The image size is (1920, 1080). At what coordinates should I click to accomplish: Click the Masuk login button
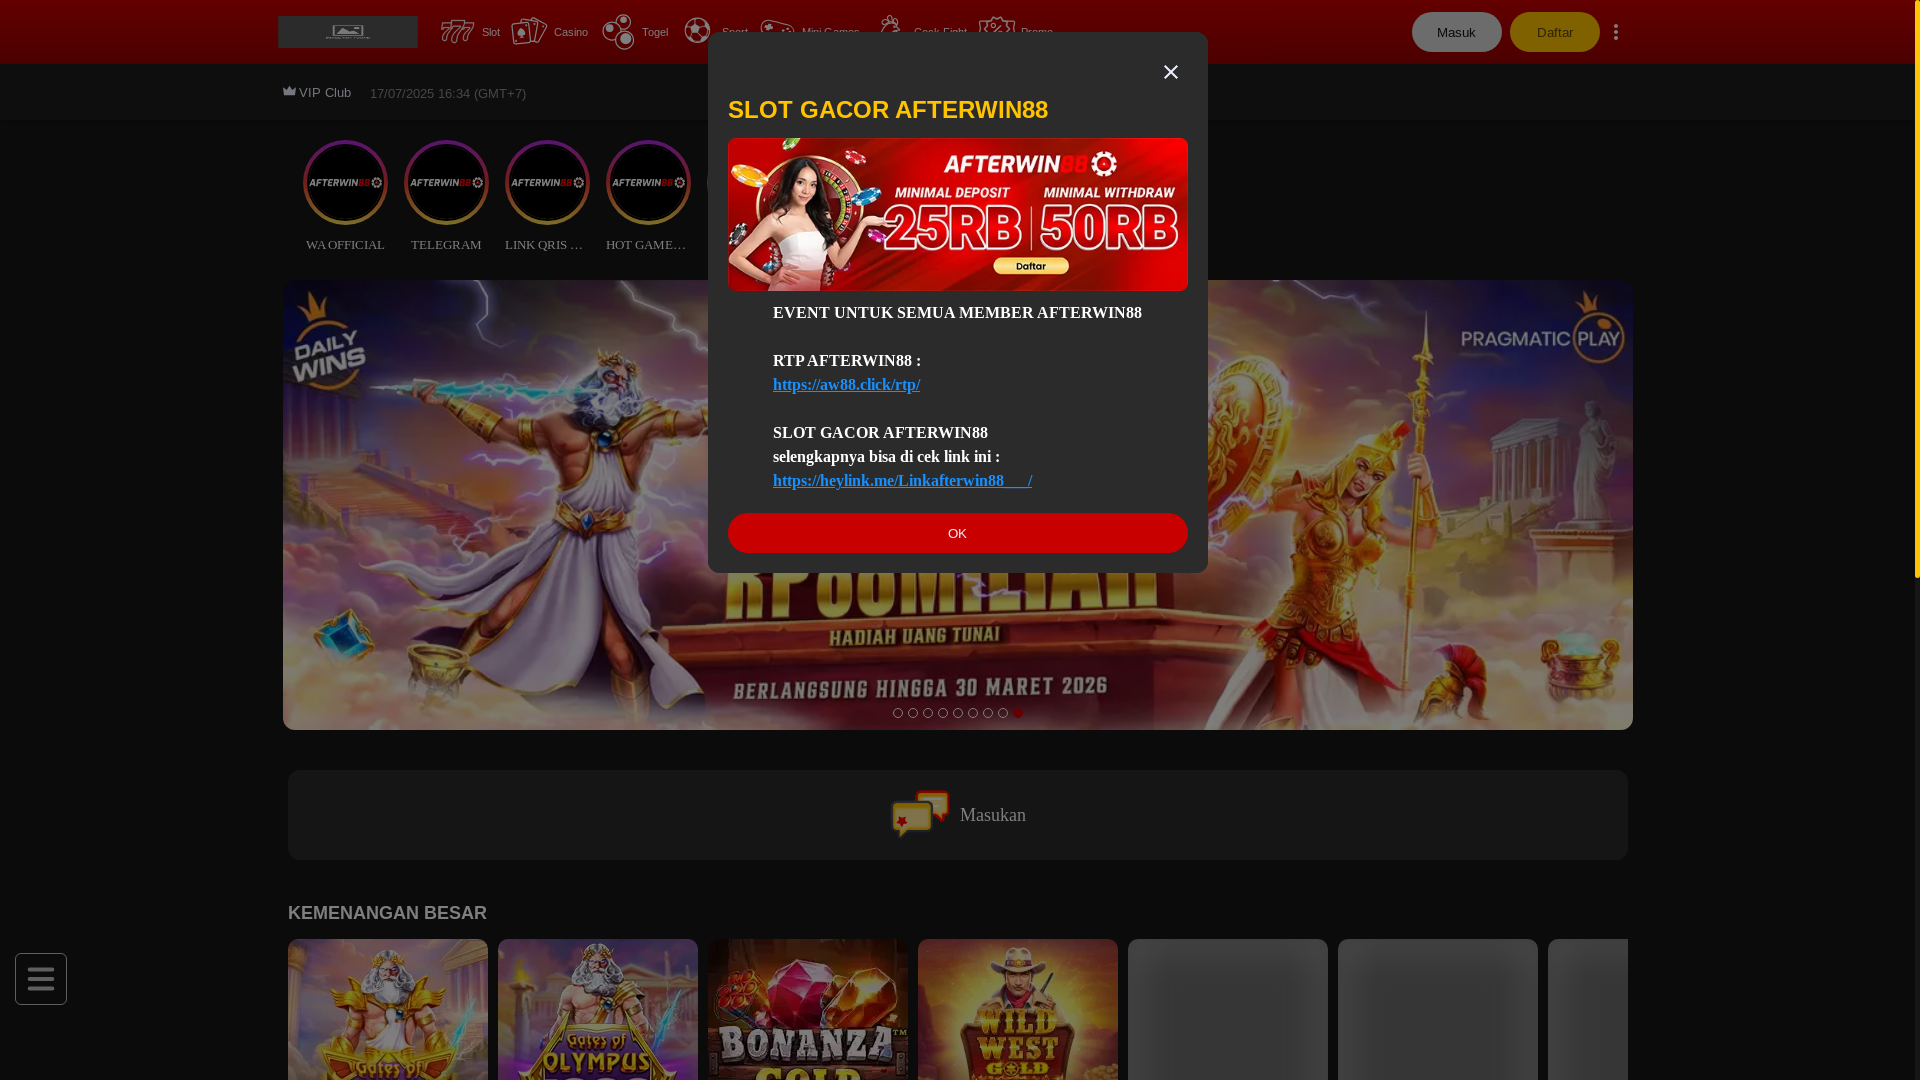pyautogui.click(x=1456, y=32)
